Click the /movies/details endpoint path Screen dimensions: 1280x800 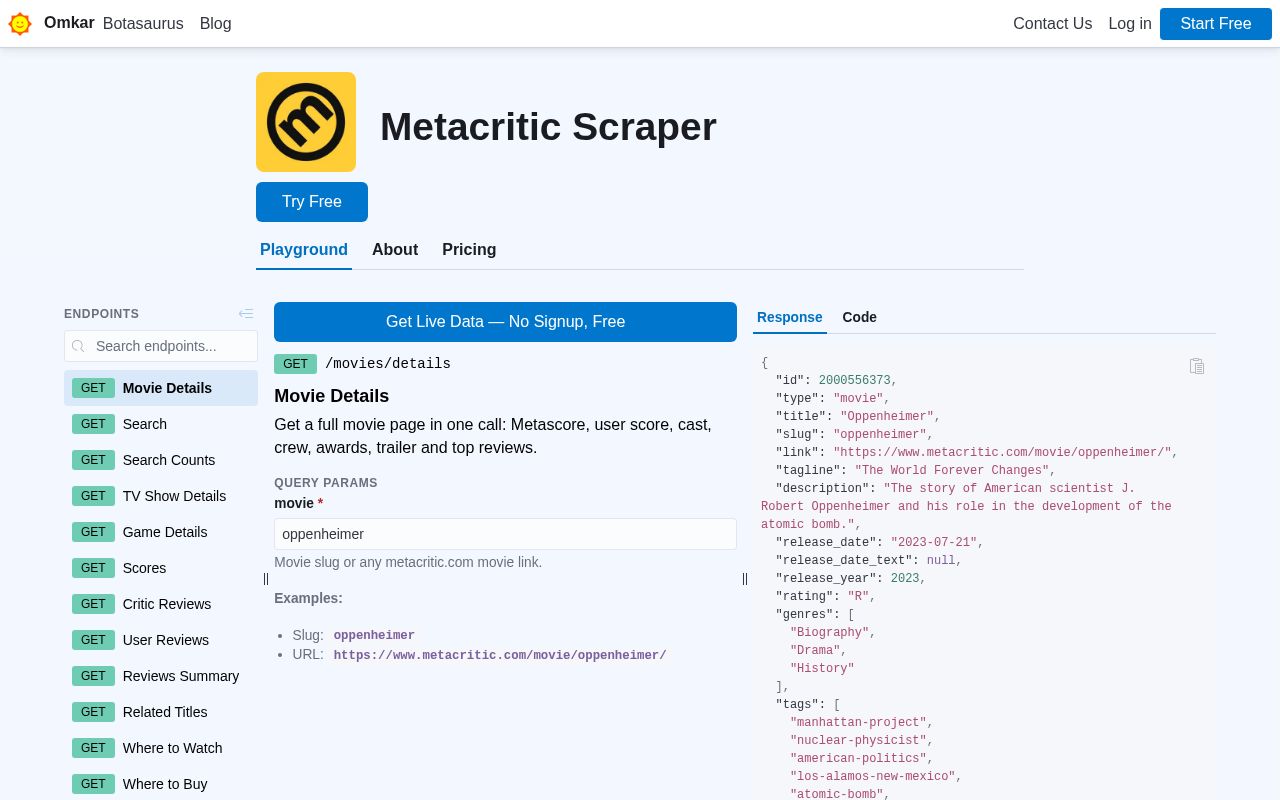(x=388, y=364)
